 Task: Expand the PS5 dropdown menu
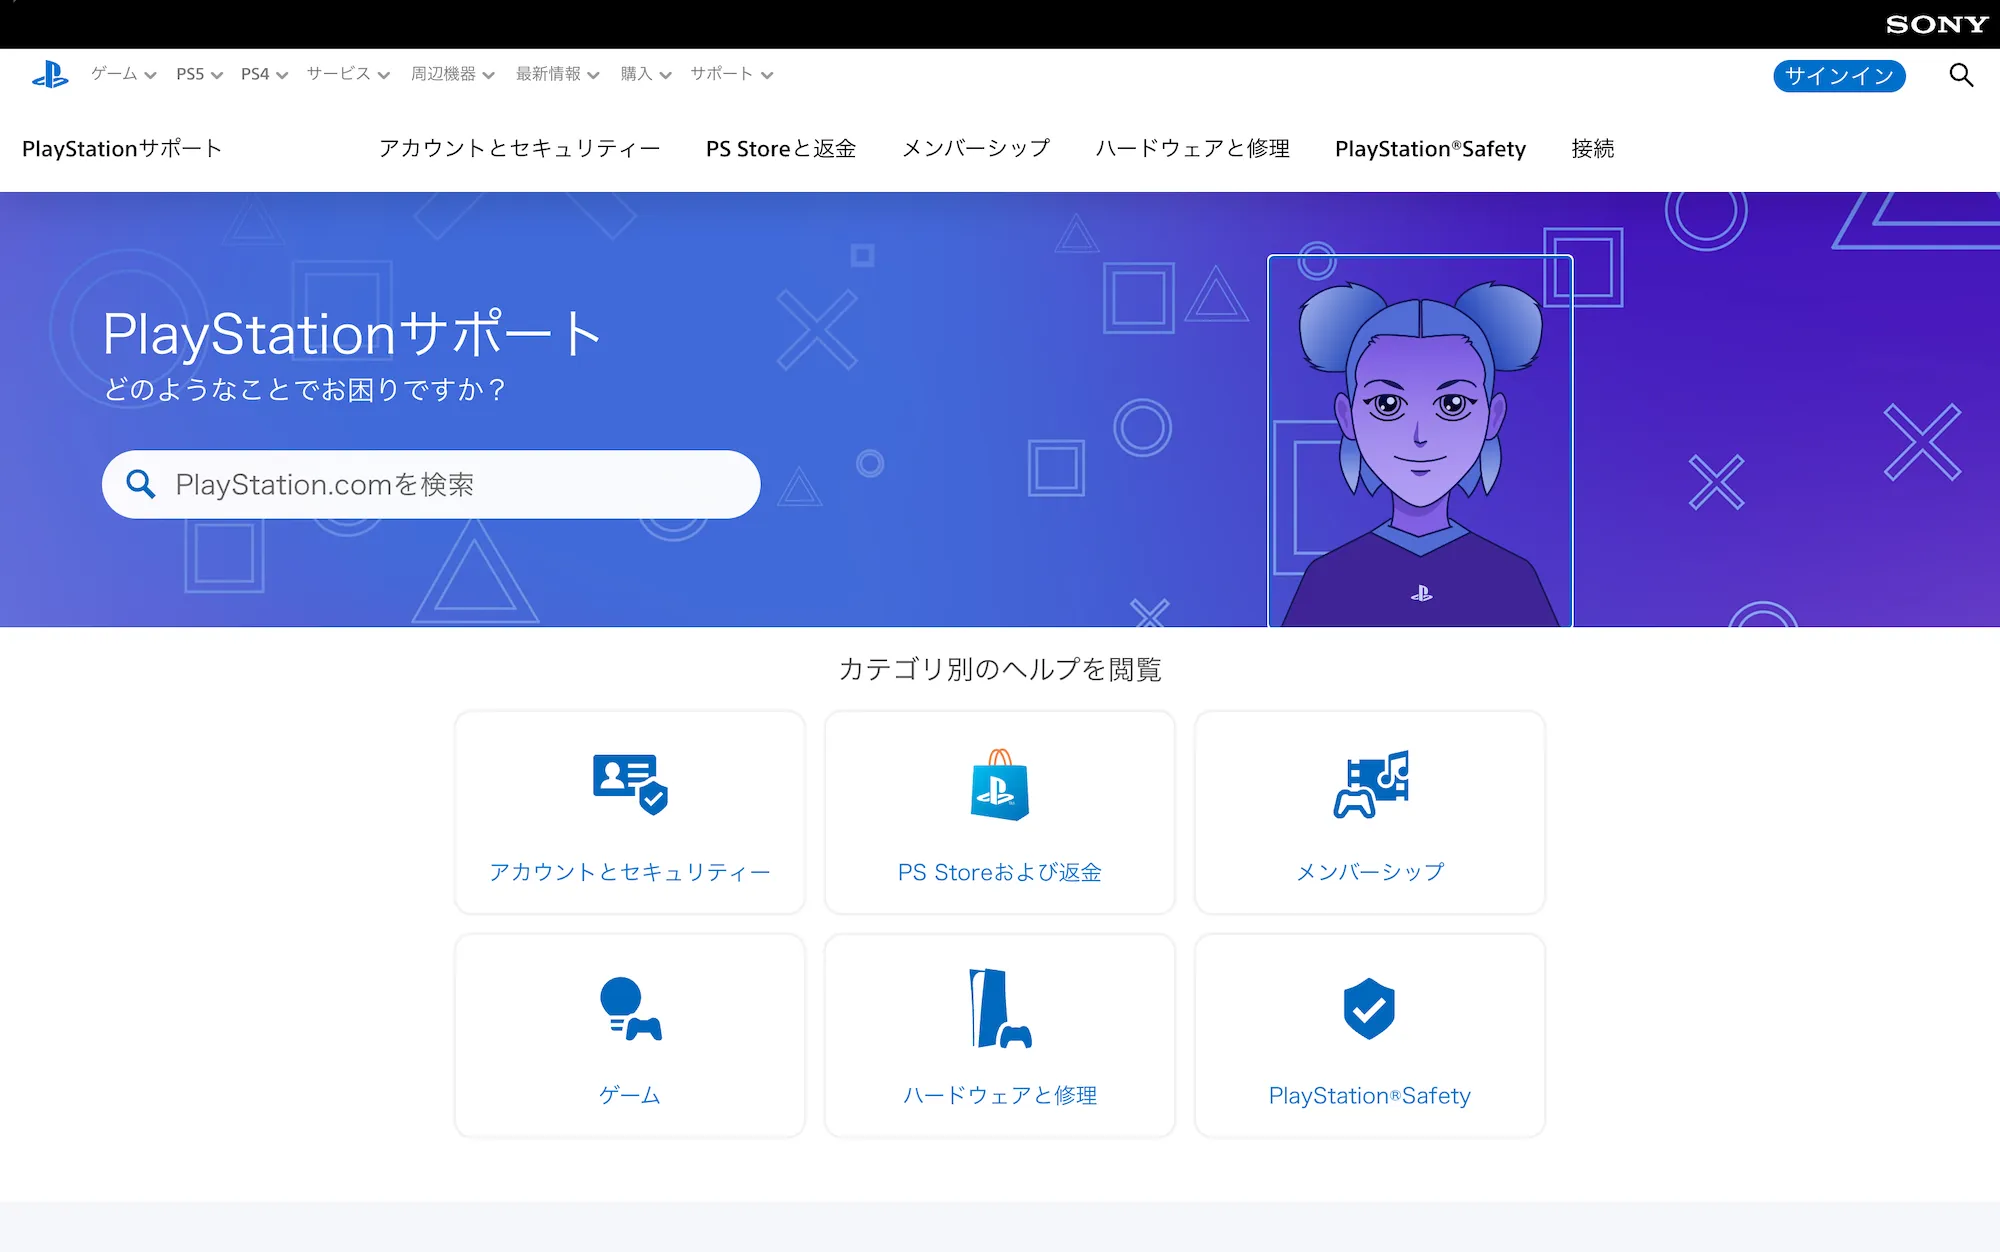[199, 74]
